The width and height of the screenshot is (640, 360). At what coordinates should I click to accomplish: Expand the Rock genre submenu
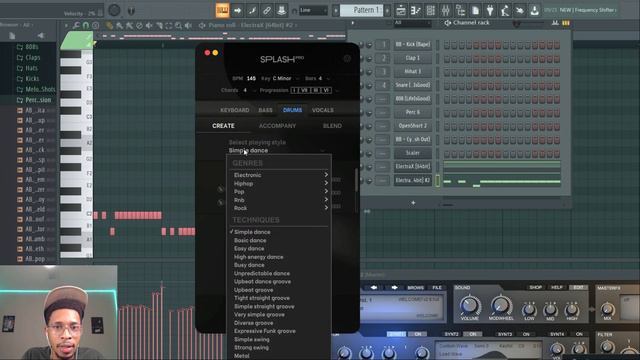[280, 208]
